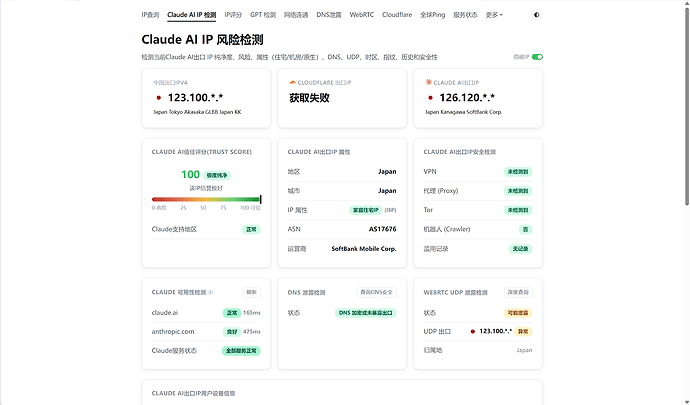Go to the 网络连通 tab
This screenshot has width=690, height=405.
(x=296, y=15)
